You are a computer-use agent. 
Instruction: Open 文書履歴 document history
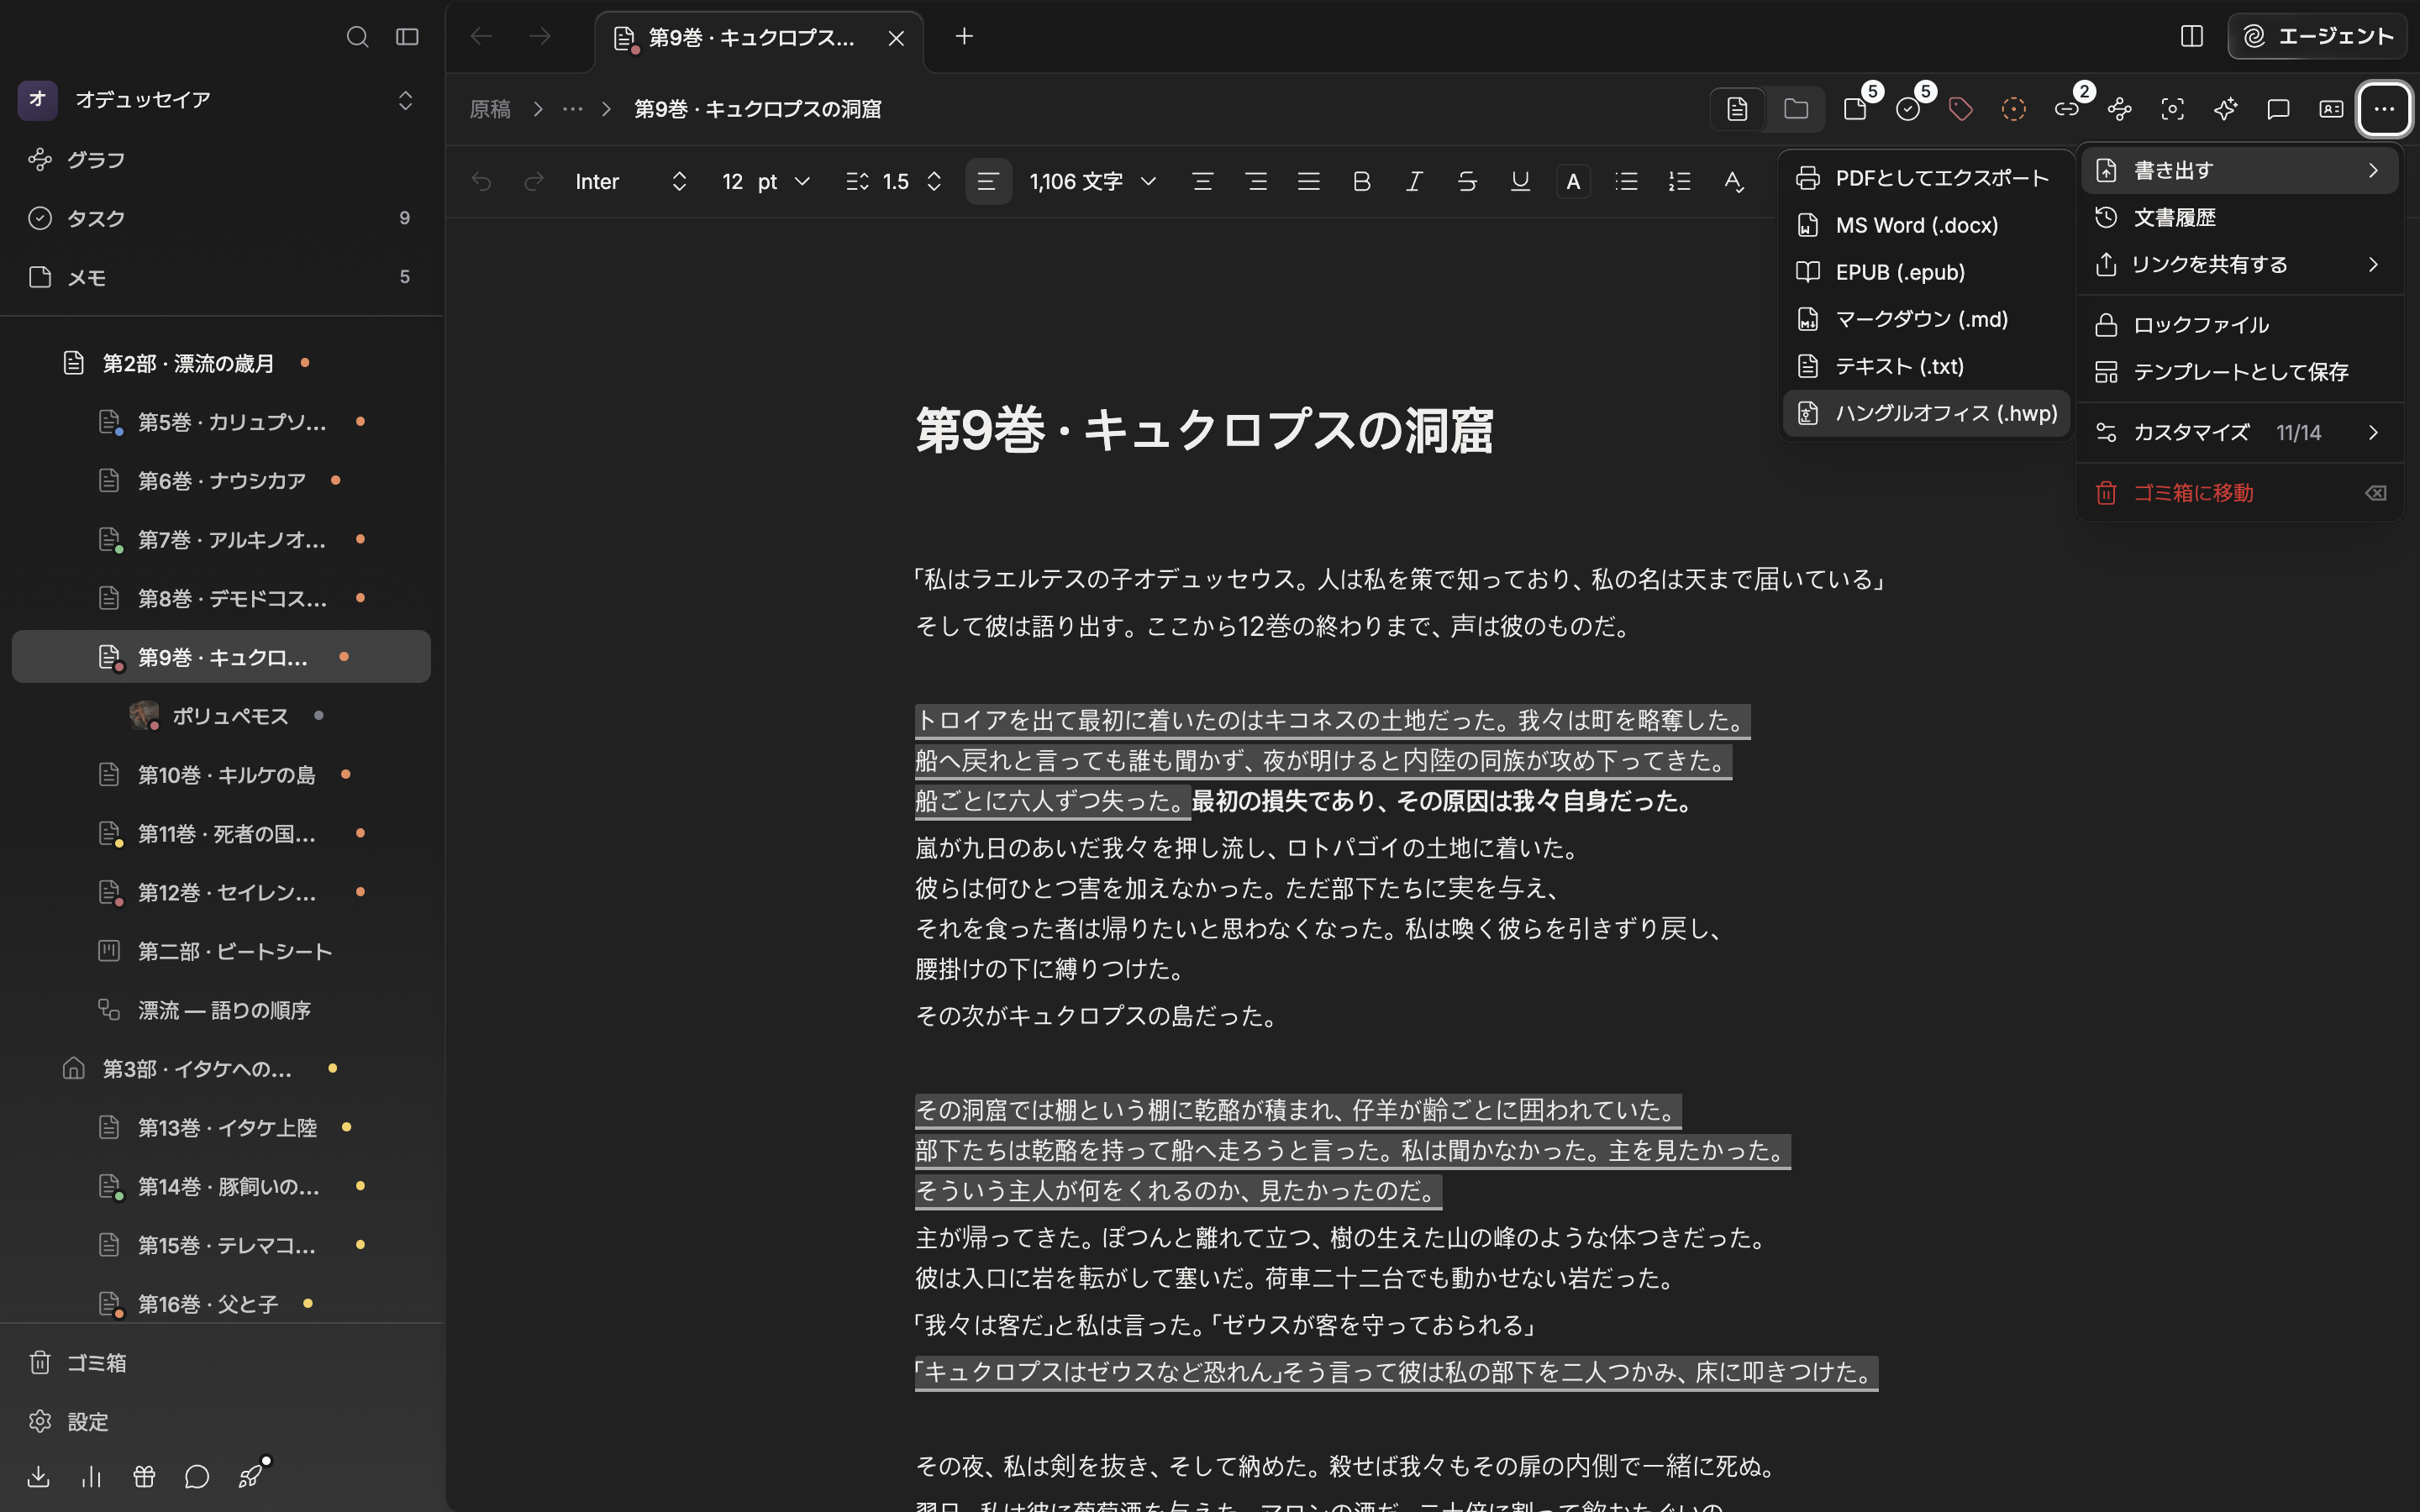[2240, 217]
